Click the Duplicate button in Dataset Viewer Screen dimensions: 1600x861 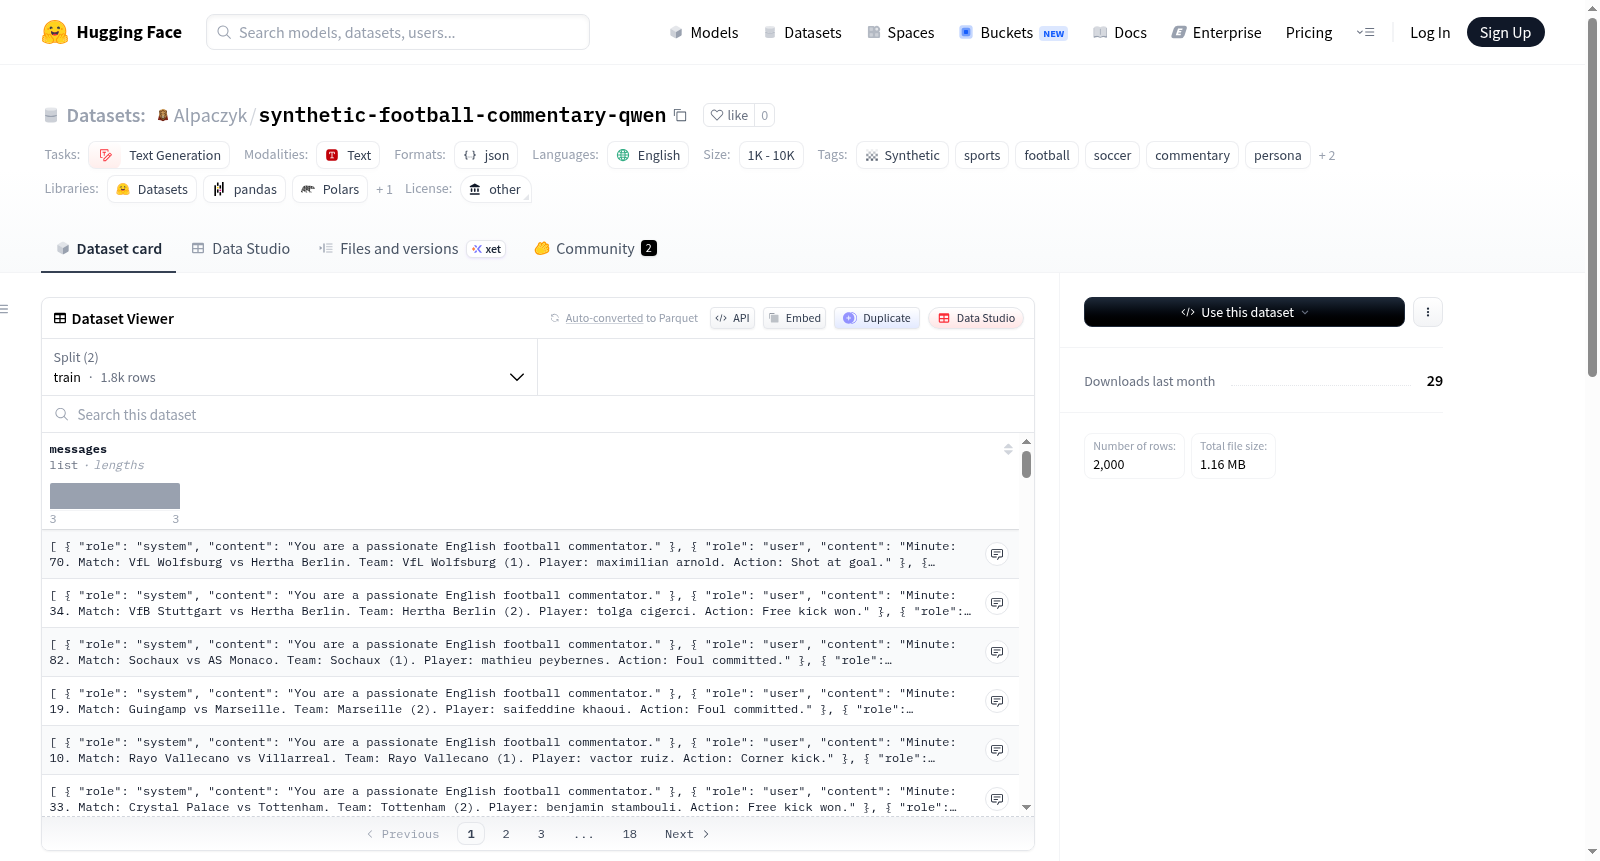(877, 318)
